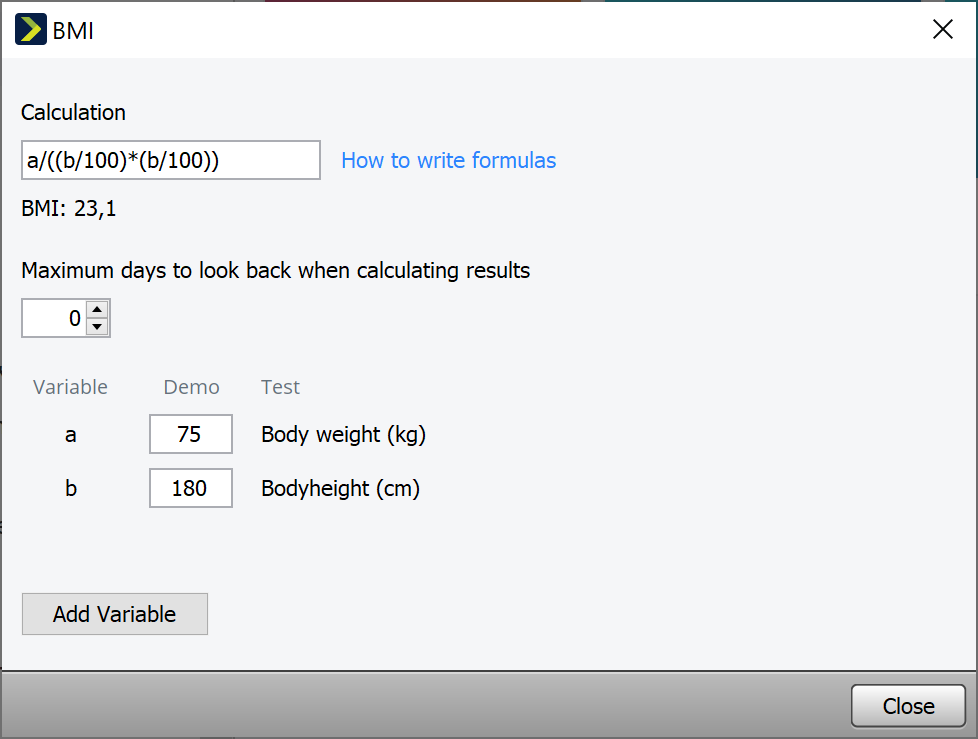Click variable name a in the table
Viewport: 978px width, 739px height.
[x=70, y=435]
